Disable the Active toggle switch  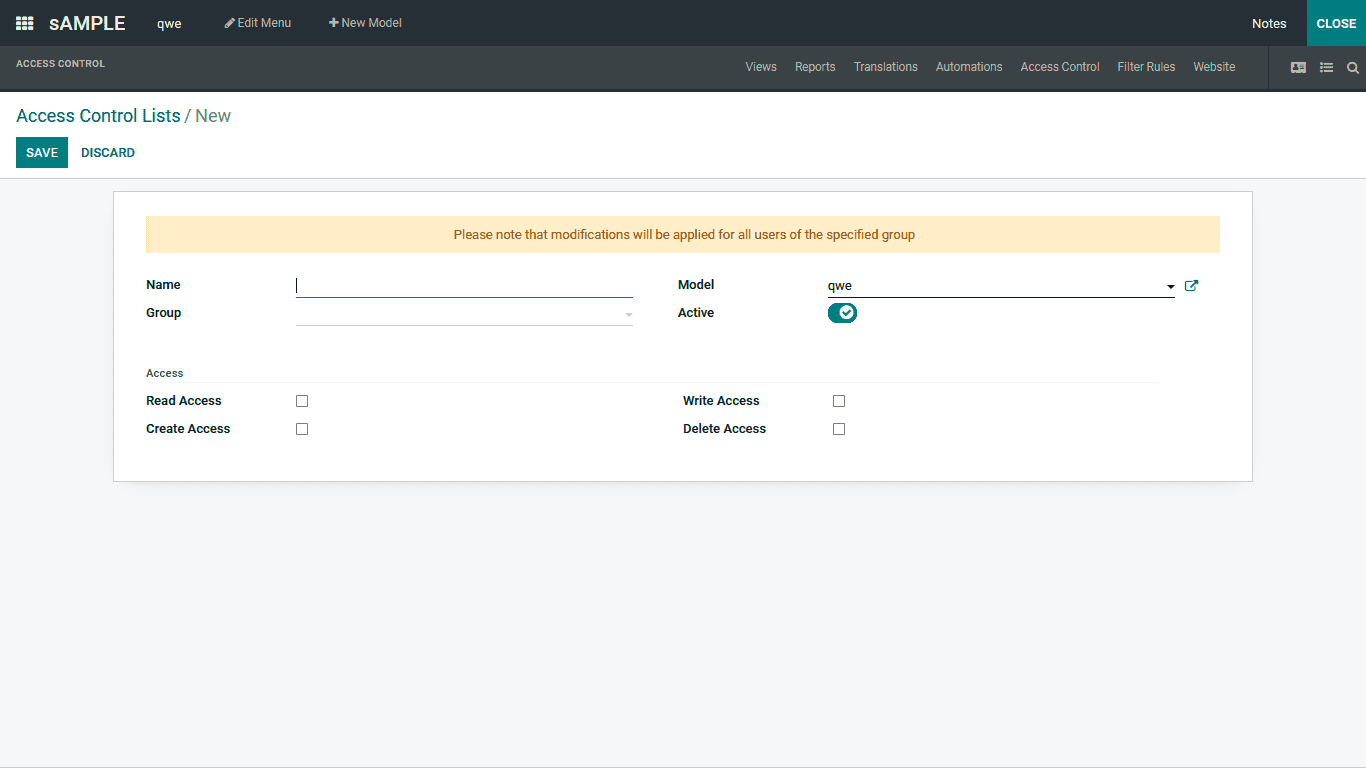point(843,312)
